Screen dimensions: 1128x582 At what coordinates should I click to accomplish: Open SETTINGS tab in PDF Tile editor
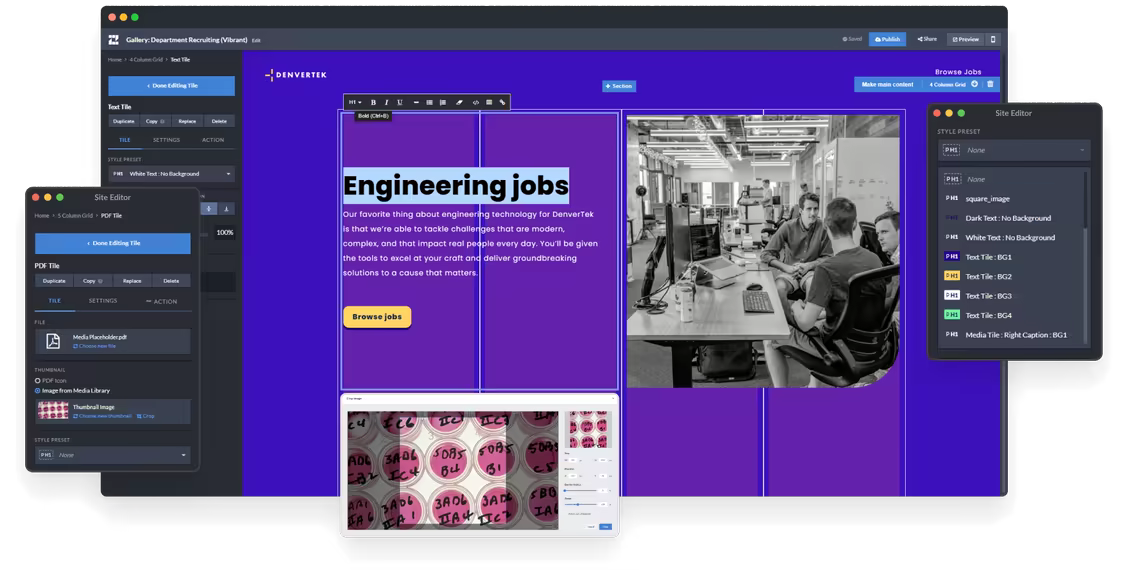(103, 301)
